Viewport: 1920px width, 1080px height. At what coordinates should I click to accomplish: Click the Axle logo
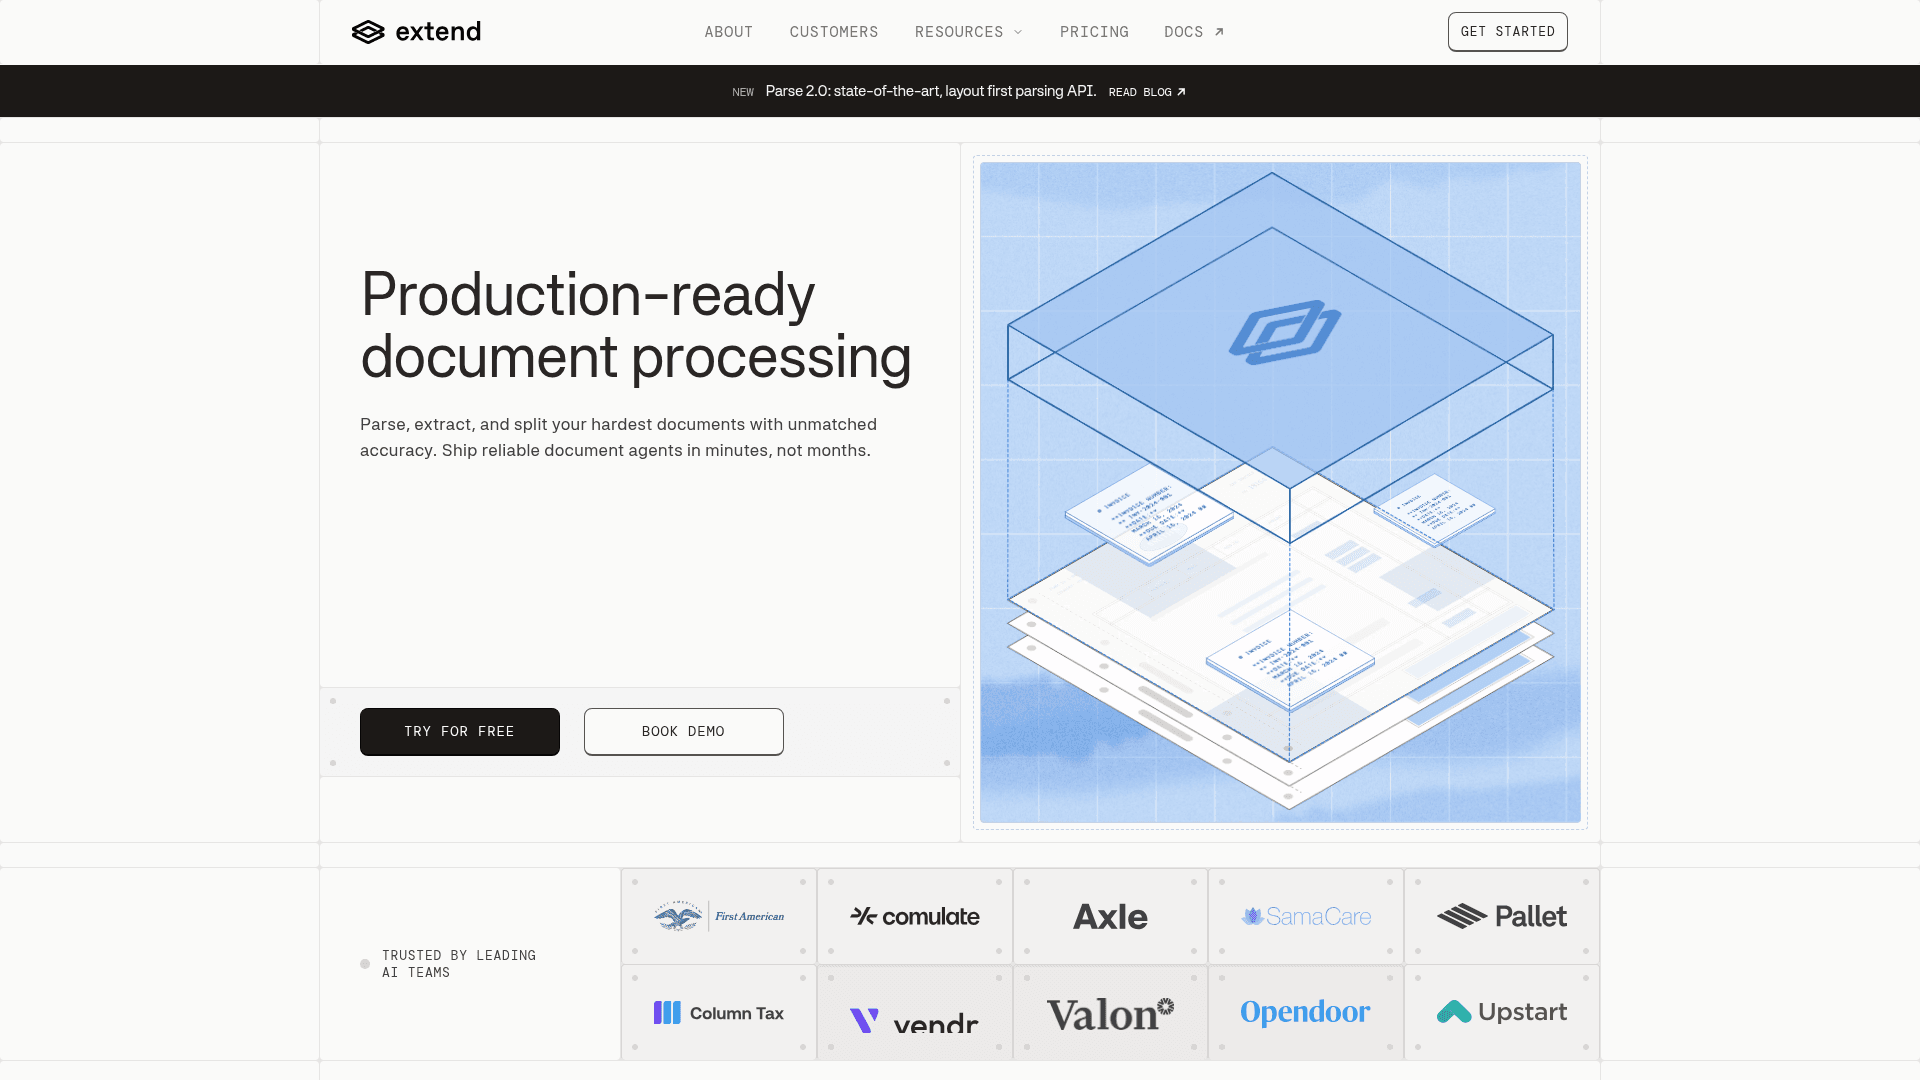pos(1110,916)
